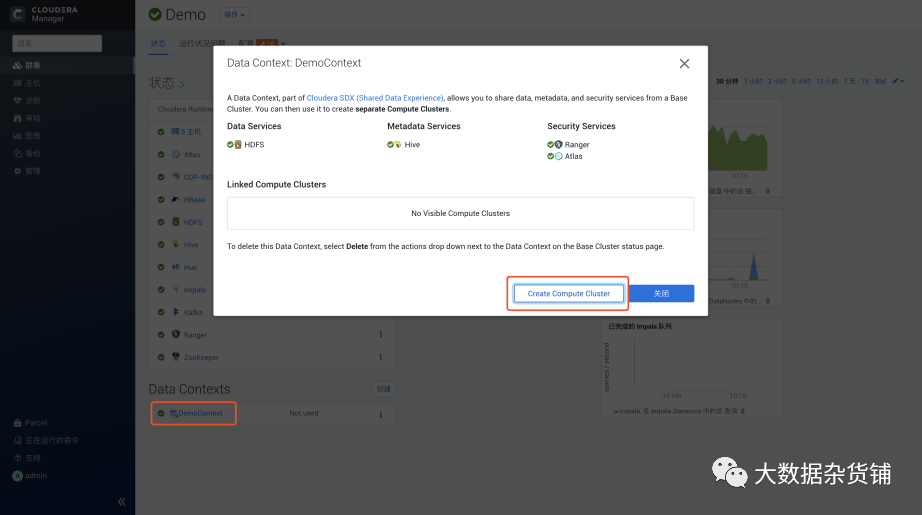
Task: Switch to the 状态 tab
Action: [x=158, y=44]
